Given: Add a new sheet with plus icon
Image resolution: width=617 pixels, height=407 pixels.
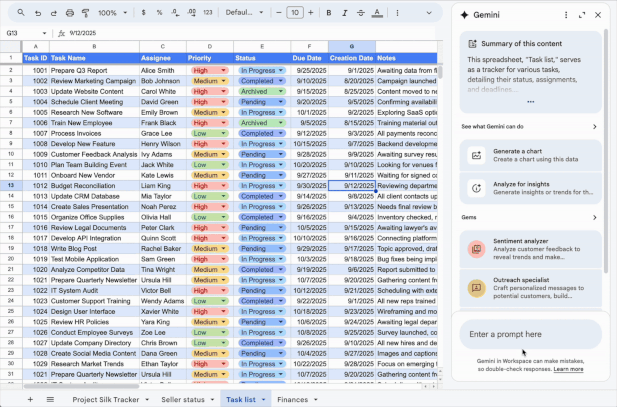Looking at the screenshot, I should point(29,399).
